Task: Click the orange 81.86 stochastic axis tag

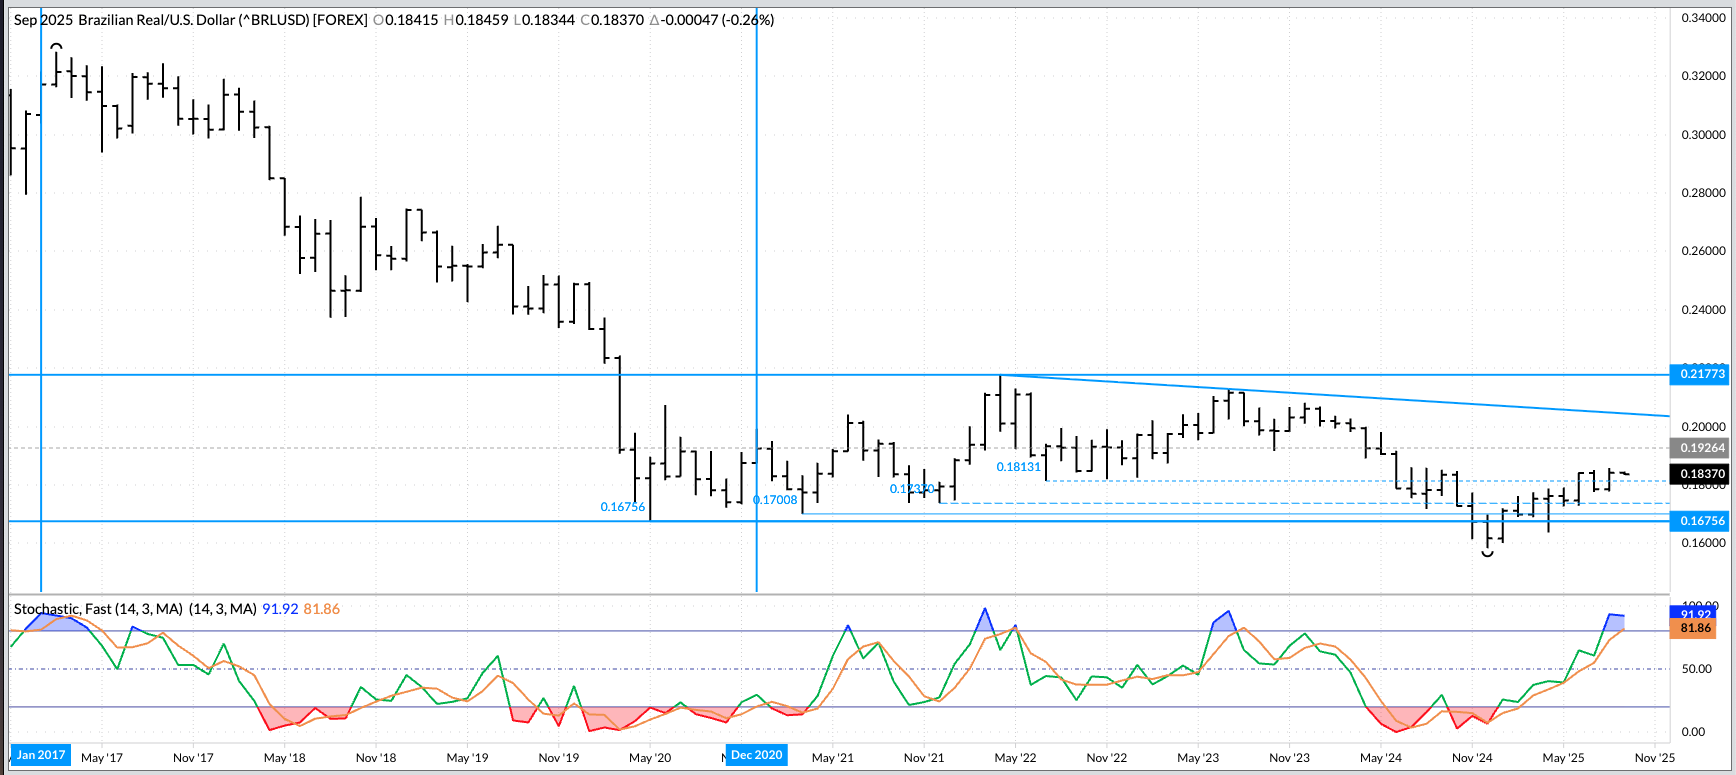Action: 1696,628
